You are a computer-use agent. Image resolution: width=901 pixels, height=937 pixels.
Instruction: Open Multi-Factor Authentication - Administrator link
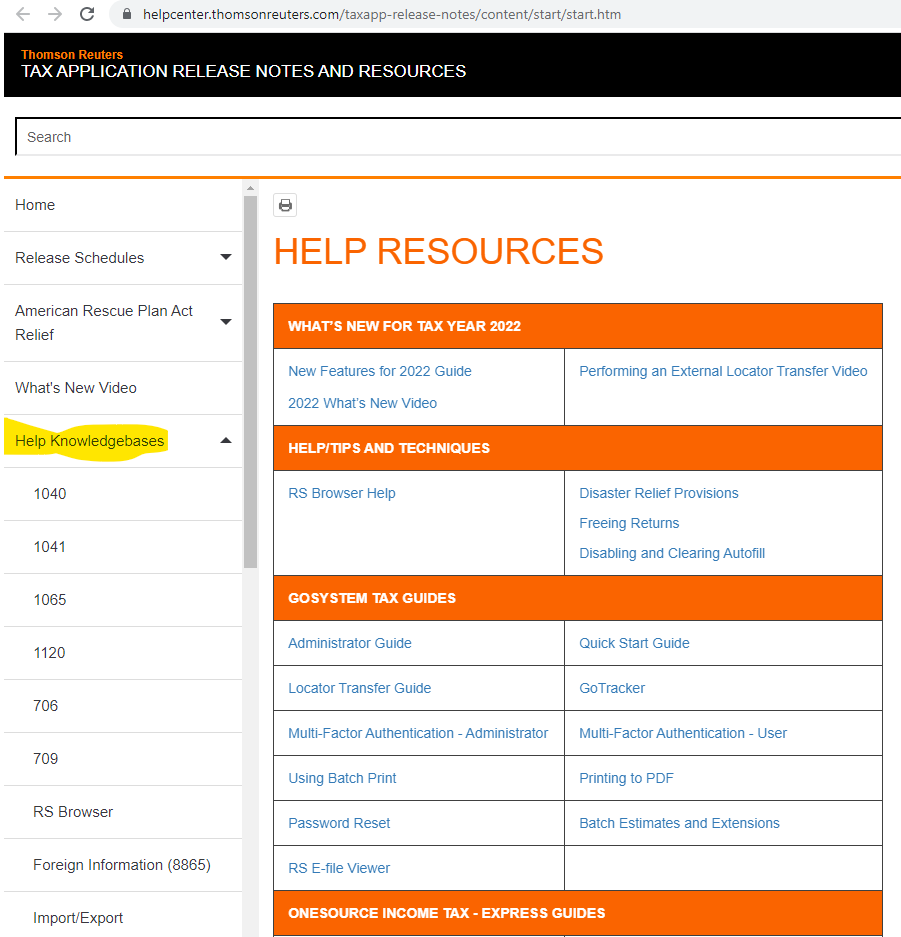point(418,733)
